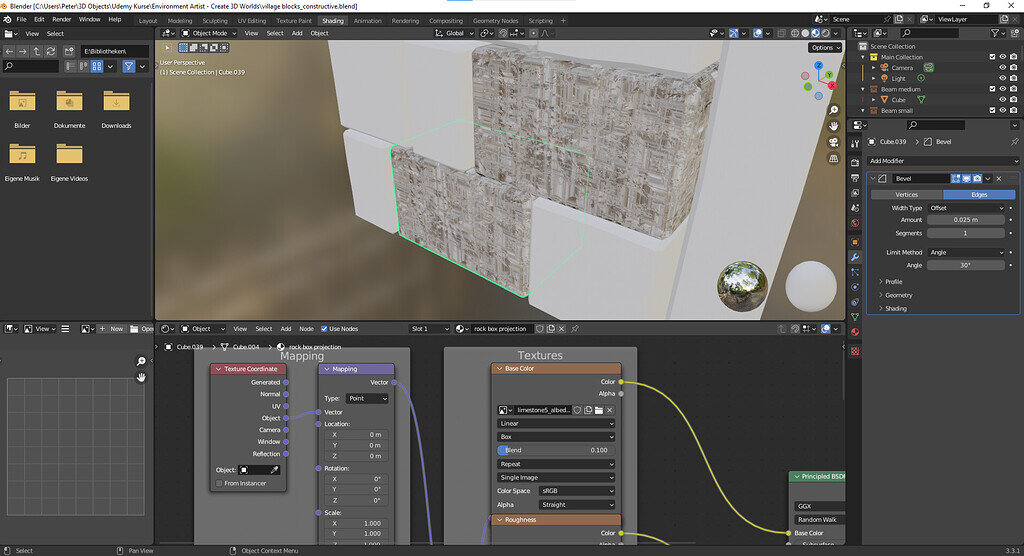This screenshot has width=1024, height=556.
Task: Remove the Bevel modifier with the X
Action: click(x=1000, y=178)
